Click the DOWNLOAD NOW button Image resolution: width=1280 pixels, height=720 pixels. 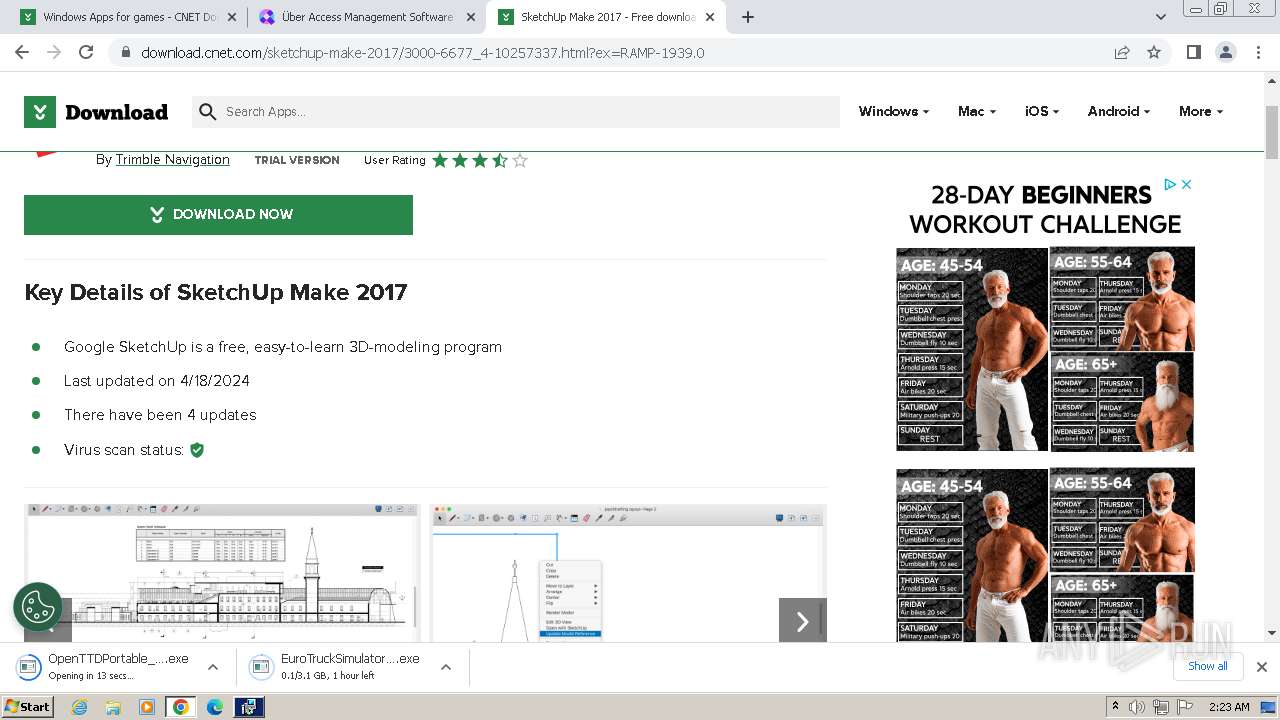point(218,215)
